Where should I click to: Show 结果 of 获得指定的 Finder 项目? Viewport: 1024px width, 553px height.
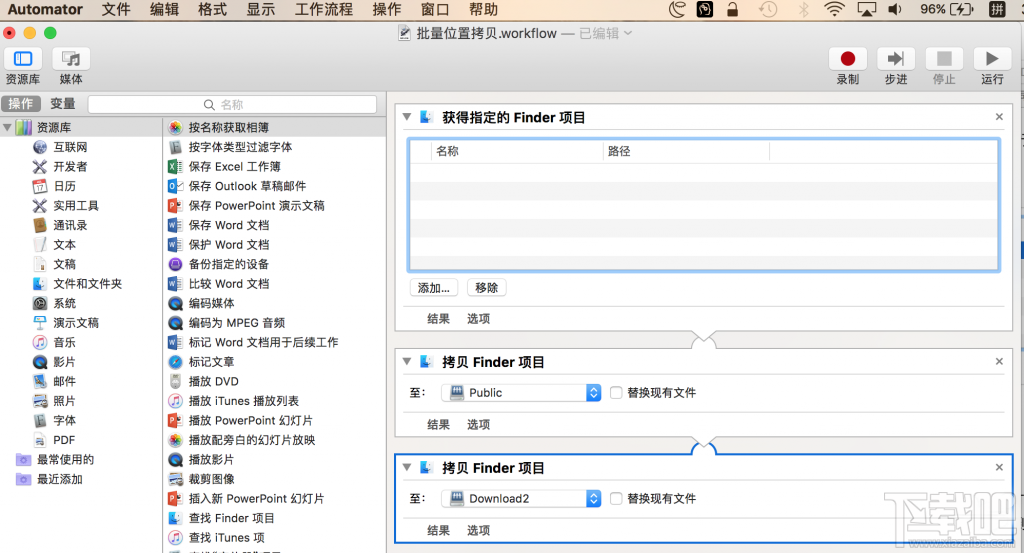pyautogui.click(x=438, y=319)
